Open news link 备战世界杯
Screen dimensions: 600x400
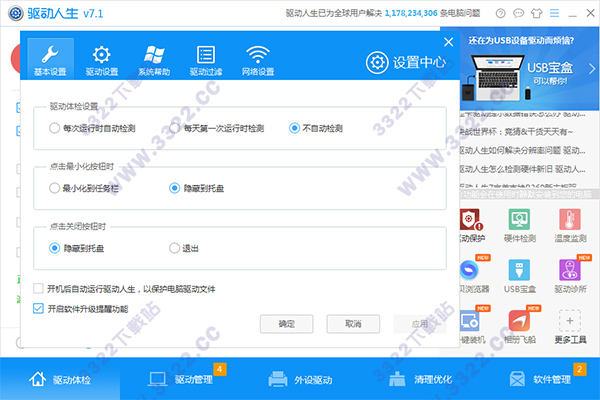click(516, 132)
